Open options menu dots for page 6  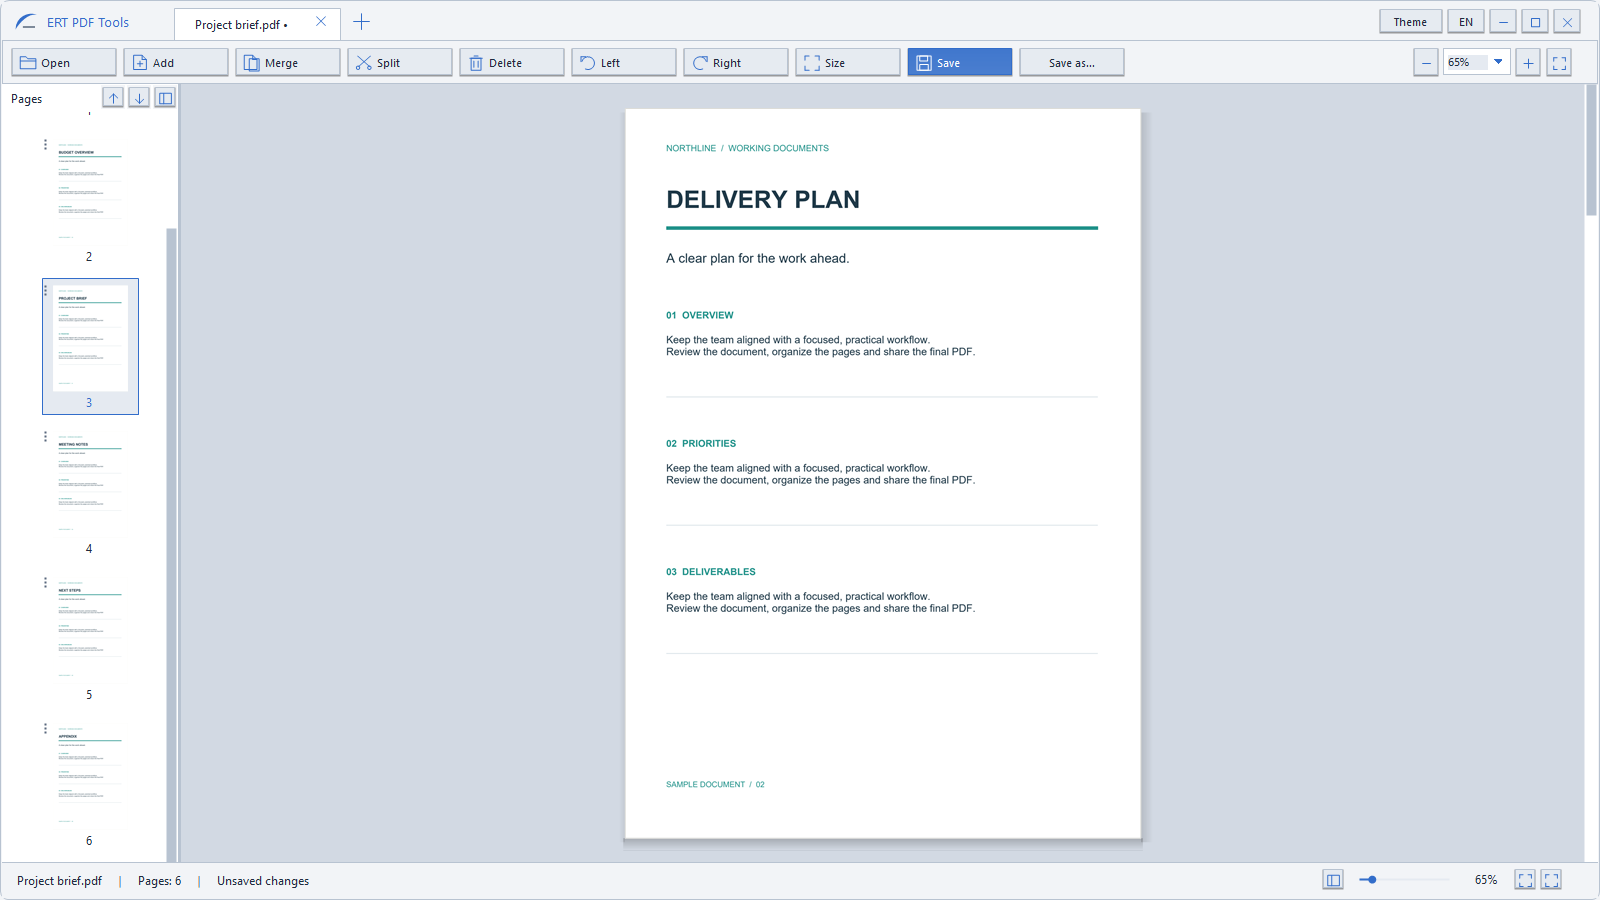pos(45,729)
